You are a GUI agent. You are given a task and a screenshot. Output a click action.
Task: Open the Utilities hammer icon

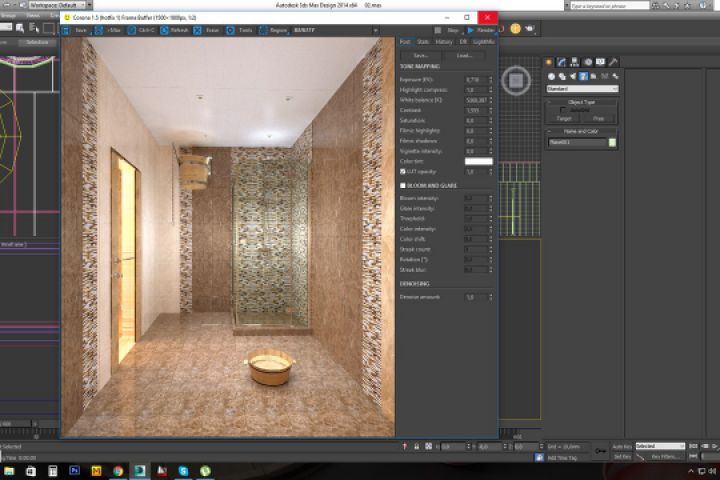click(613, 62)
